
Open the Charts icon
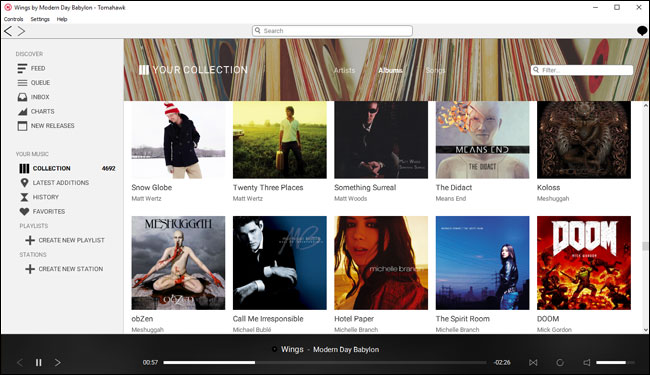coord(22,111)
